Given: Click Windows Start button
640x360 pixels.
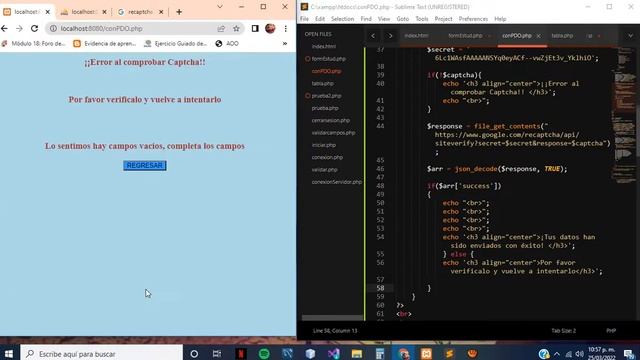Looking at the screenshot, I should pyautogui.click(x=9, y=353).
